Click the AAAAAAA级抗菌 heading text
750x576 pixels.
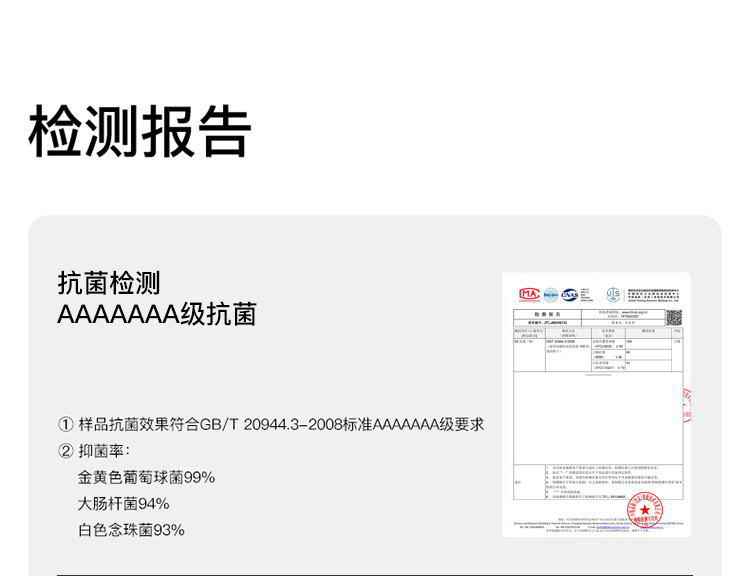click(157, 315)
